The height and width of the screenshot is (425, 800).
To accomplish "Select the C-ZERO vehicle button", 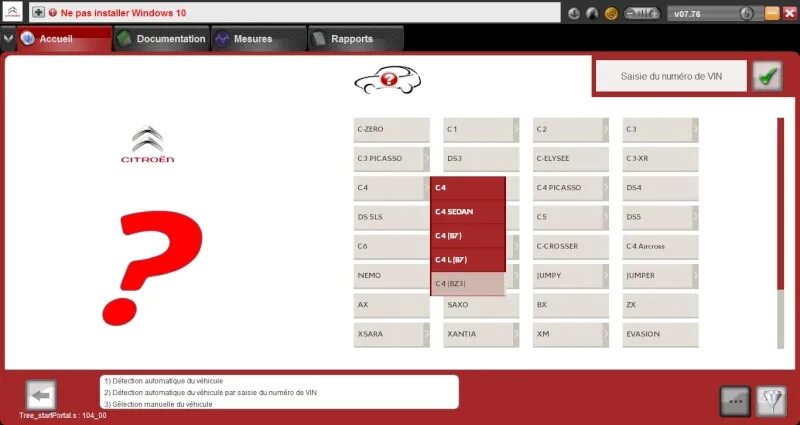I will point(391,130).
